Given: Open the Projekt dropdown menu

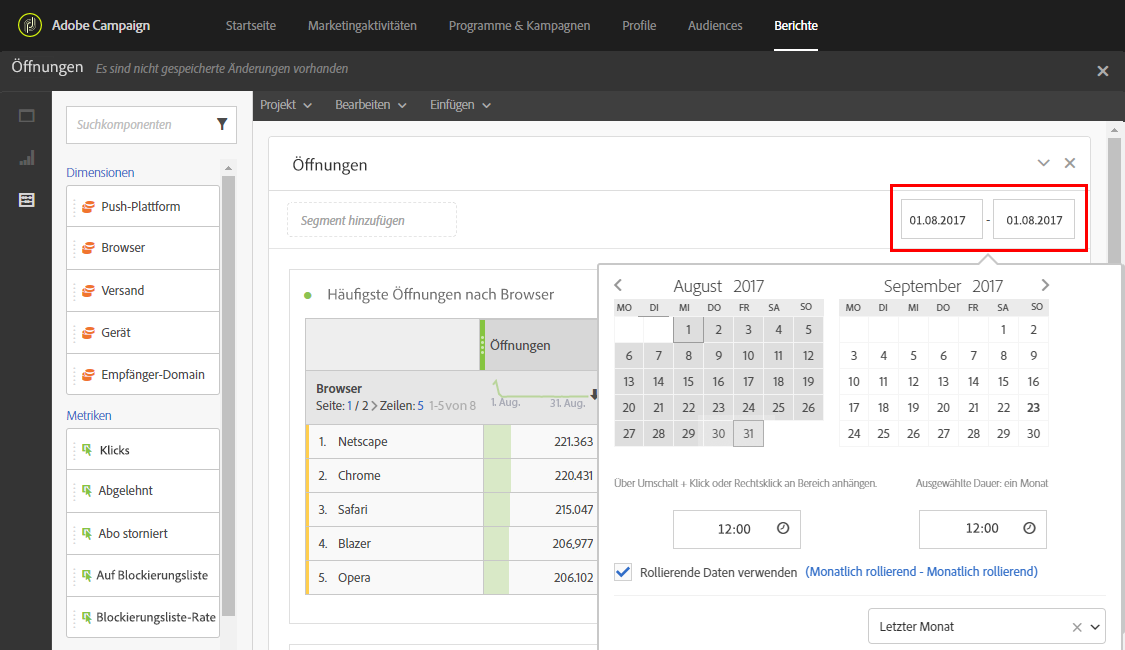Looking at the screenshot, I should [x=286, y=105].
